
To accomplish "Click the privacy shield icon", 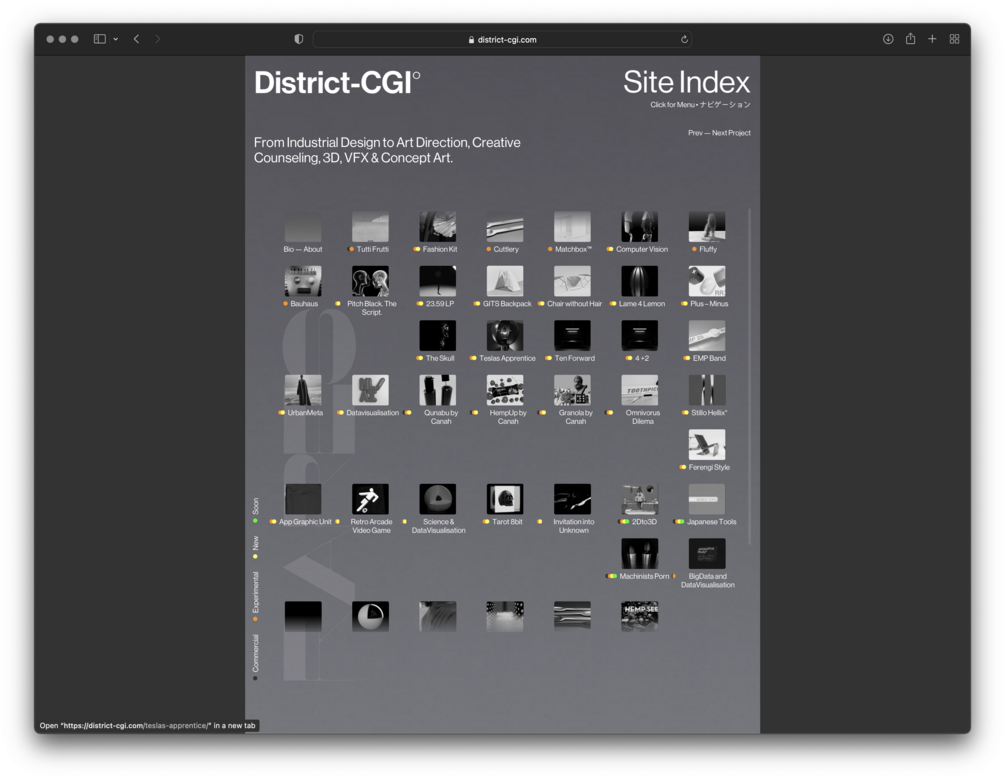I will point(299,39).
